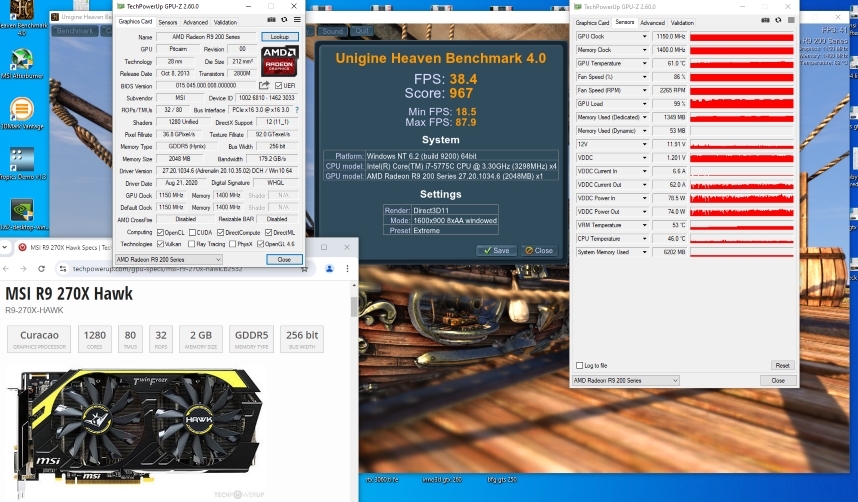Click site info icon in address bar

tap(63, 269)
